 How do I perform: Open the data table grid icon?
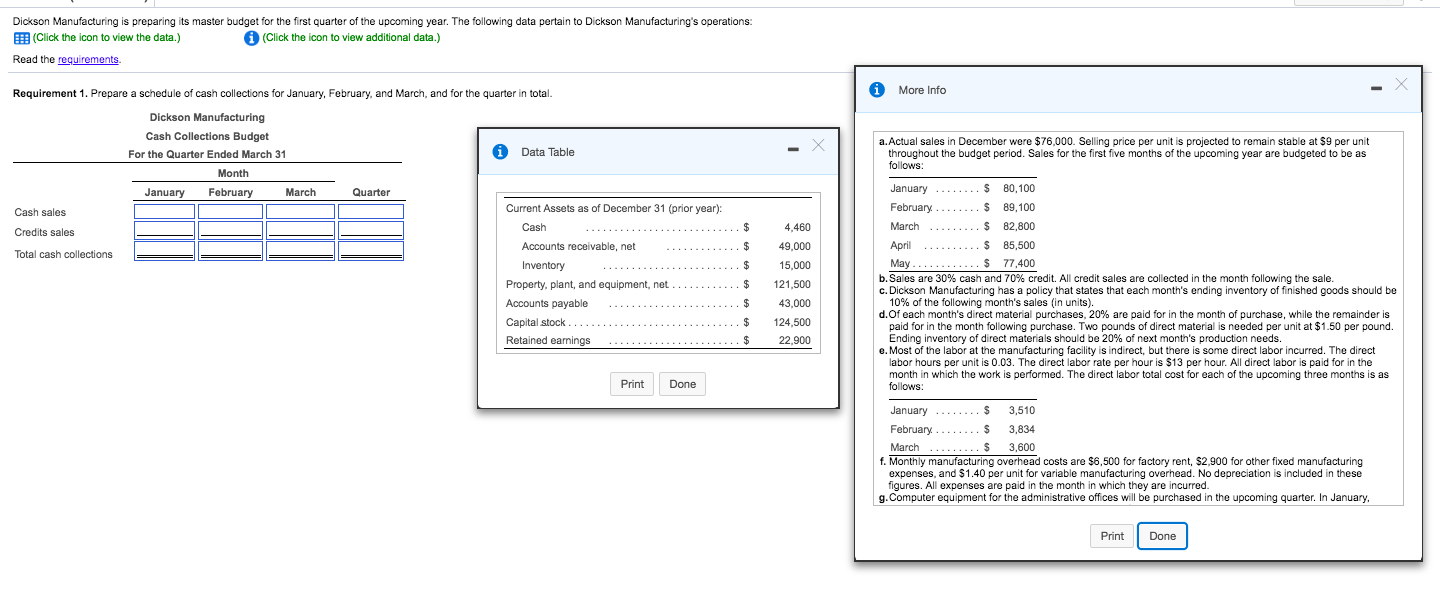pos(21,38)
